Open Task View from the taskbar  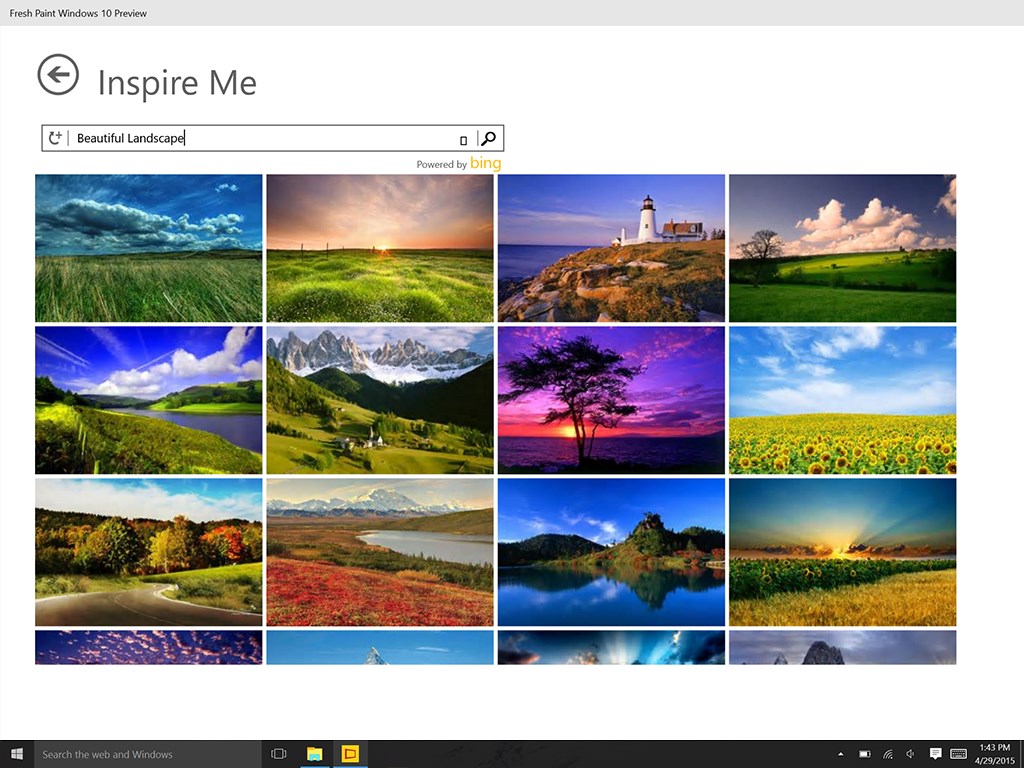click(x=277, y=754)
